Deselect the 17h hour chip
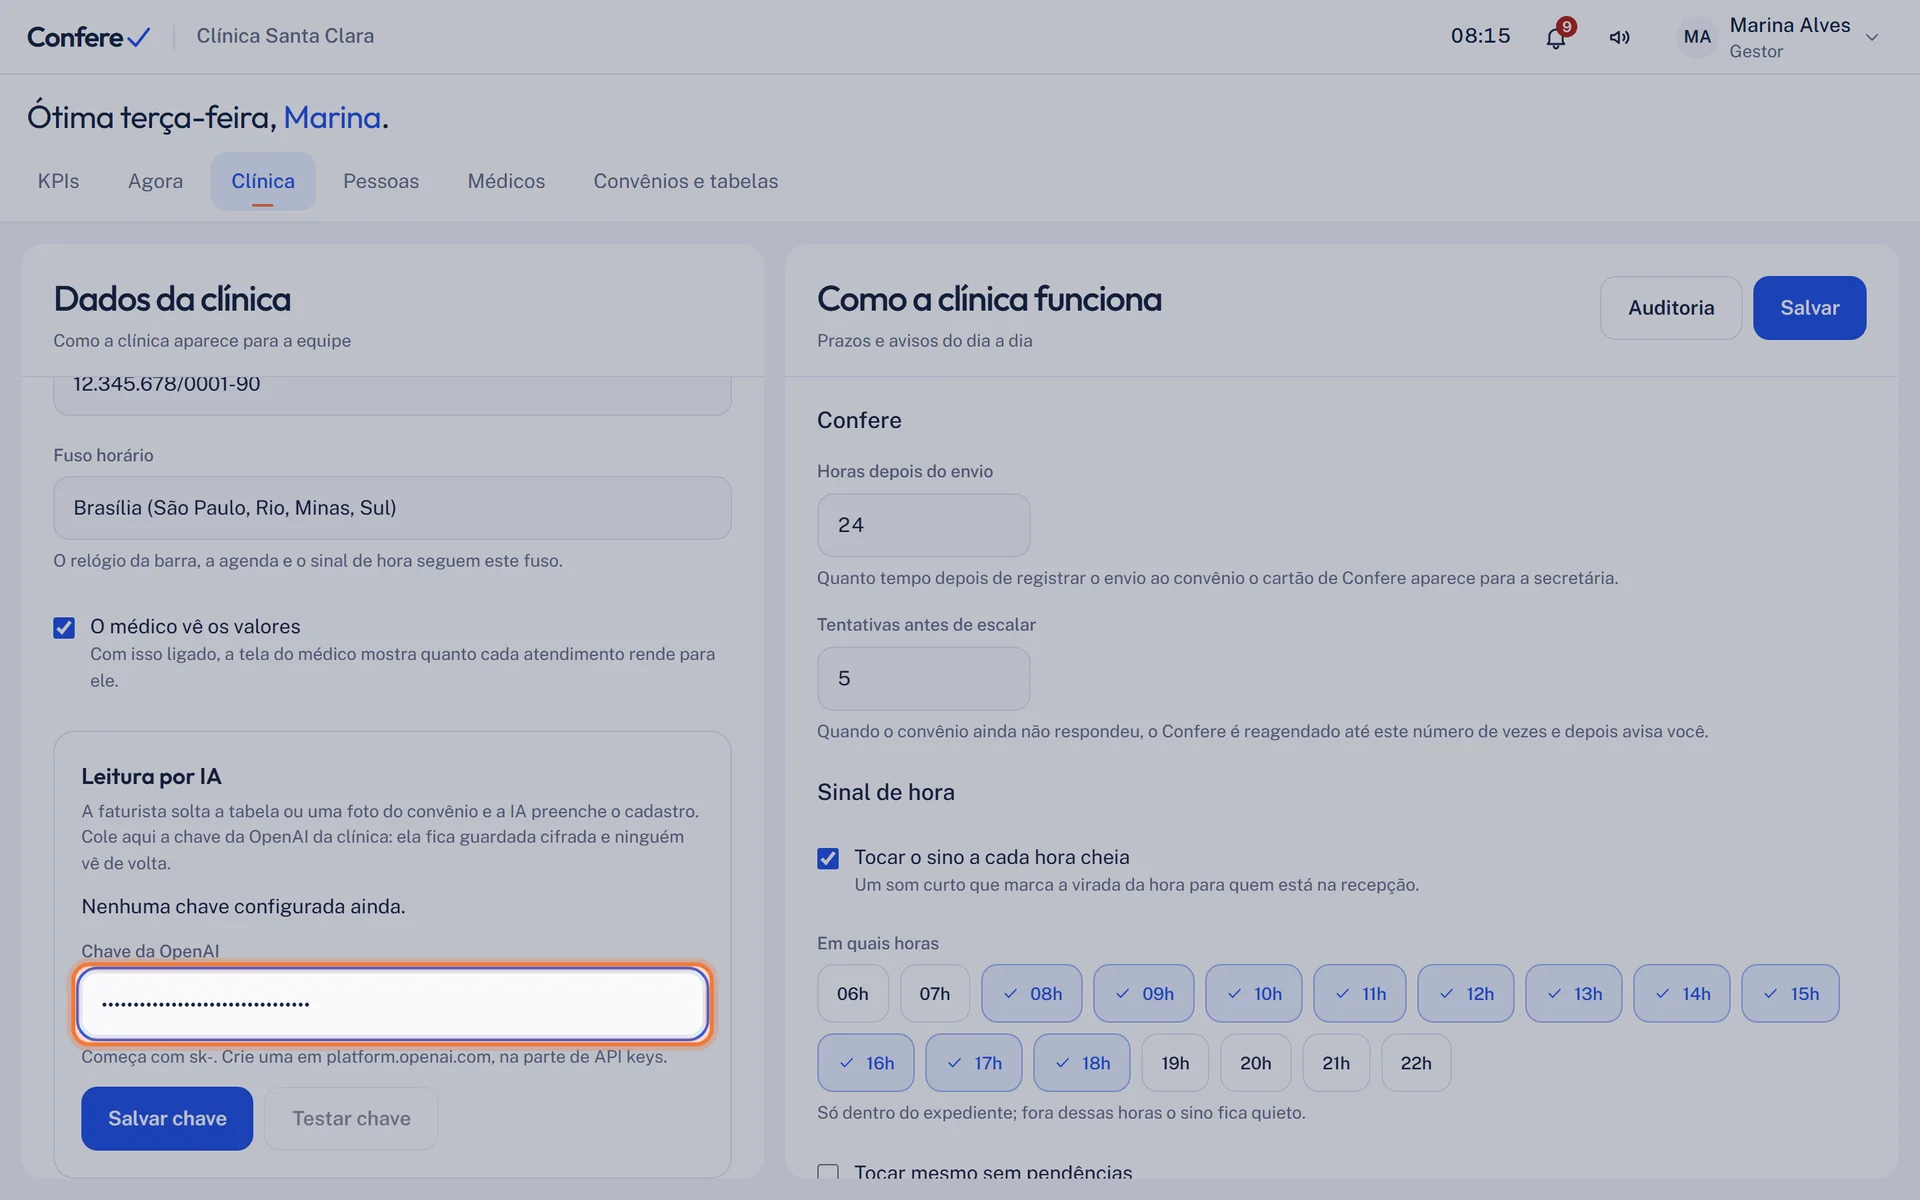Screen dimensions: 1920x1200 point(974,1062)
